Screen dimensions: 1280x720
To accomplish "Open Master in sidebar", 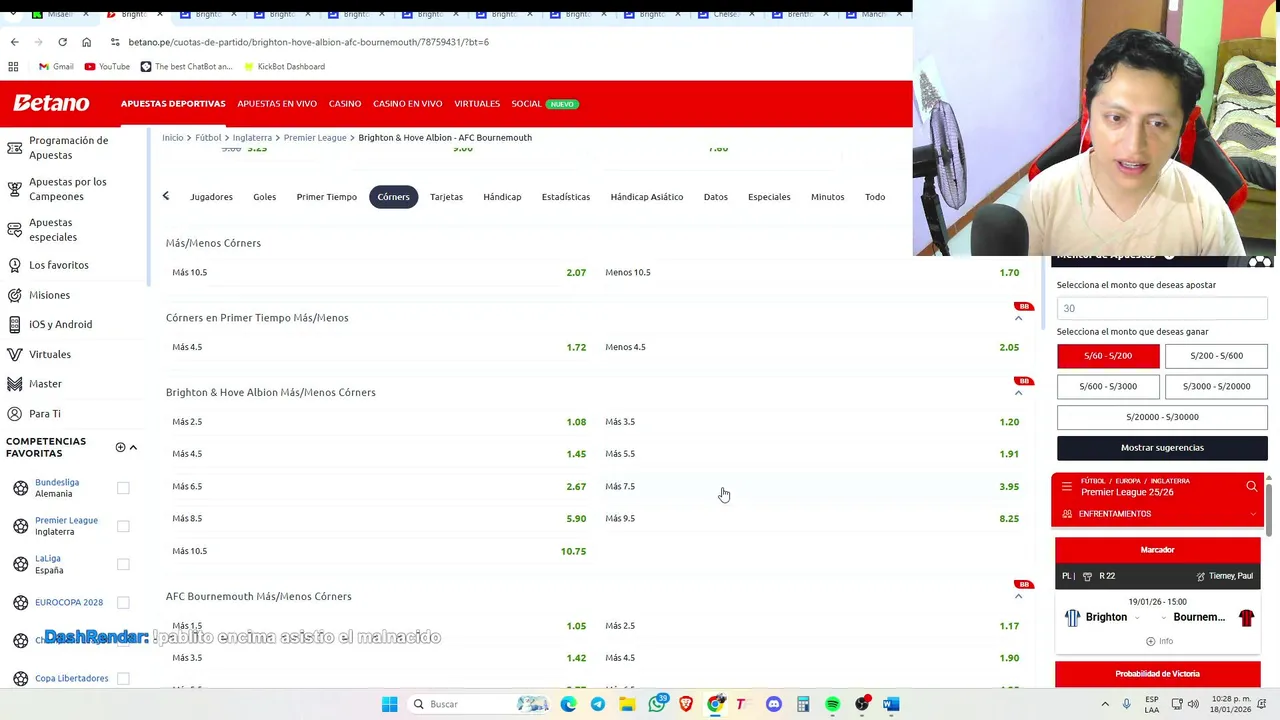I will 45,384.
